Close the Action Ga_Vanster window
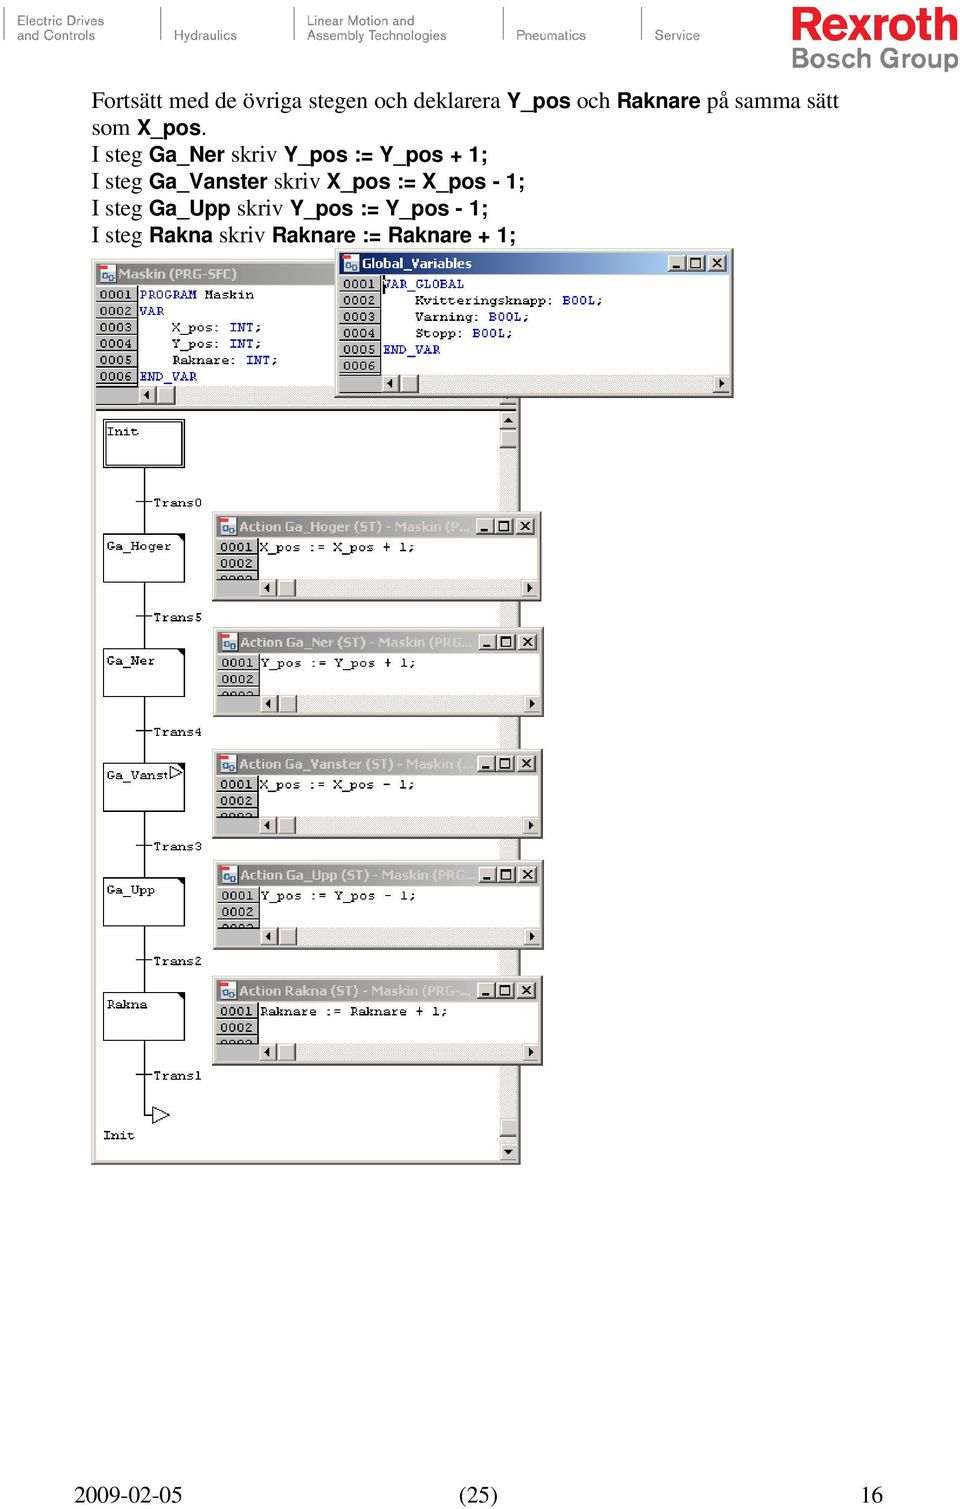Image resolution: width=960 pixels, height=1509 pixels. (526, 763)
